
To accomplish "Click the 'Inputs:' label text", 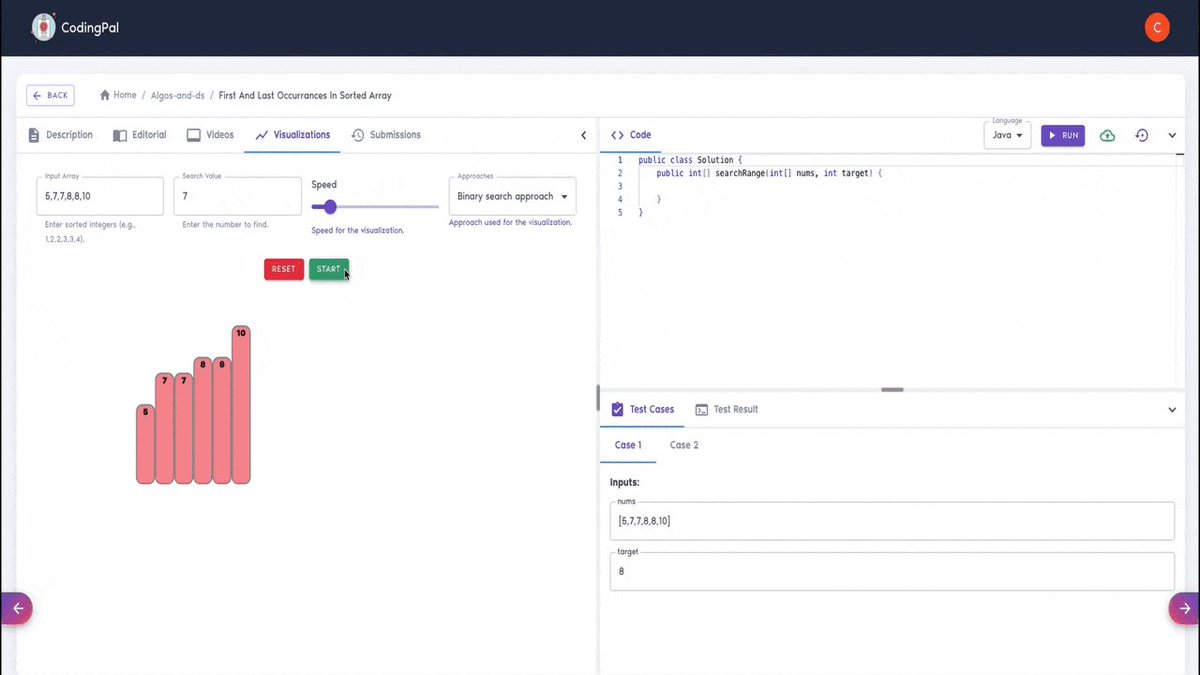I will click(x=625, y=482).
